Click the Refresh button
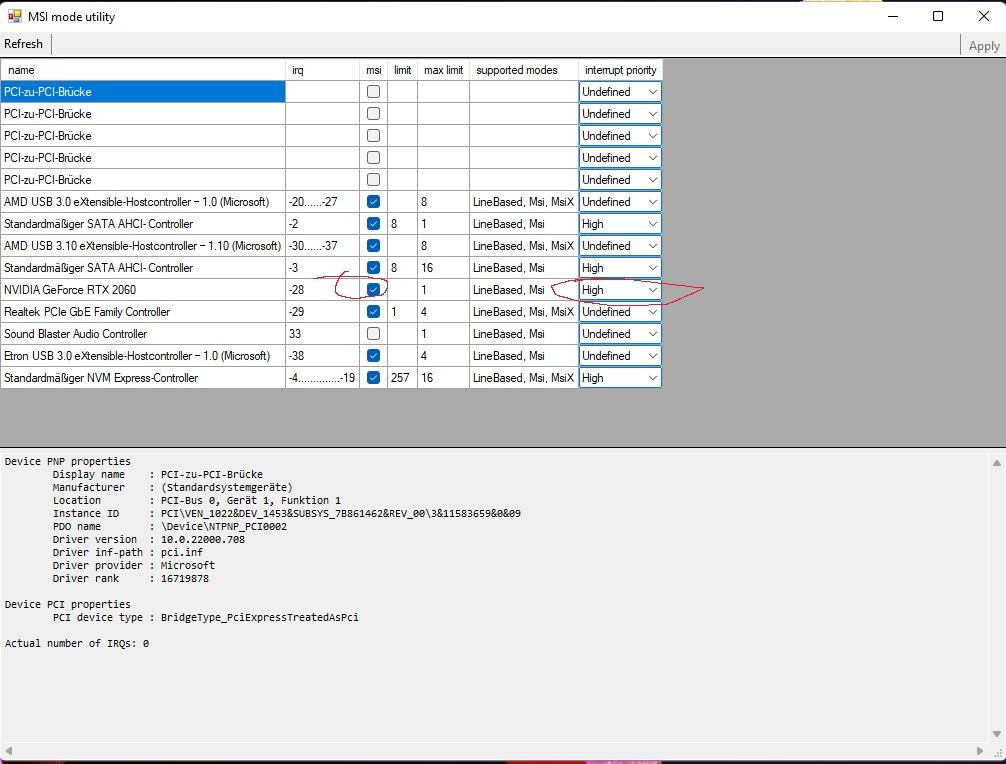The image size is (1006, 764). coord(24,44)
